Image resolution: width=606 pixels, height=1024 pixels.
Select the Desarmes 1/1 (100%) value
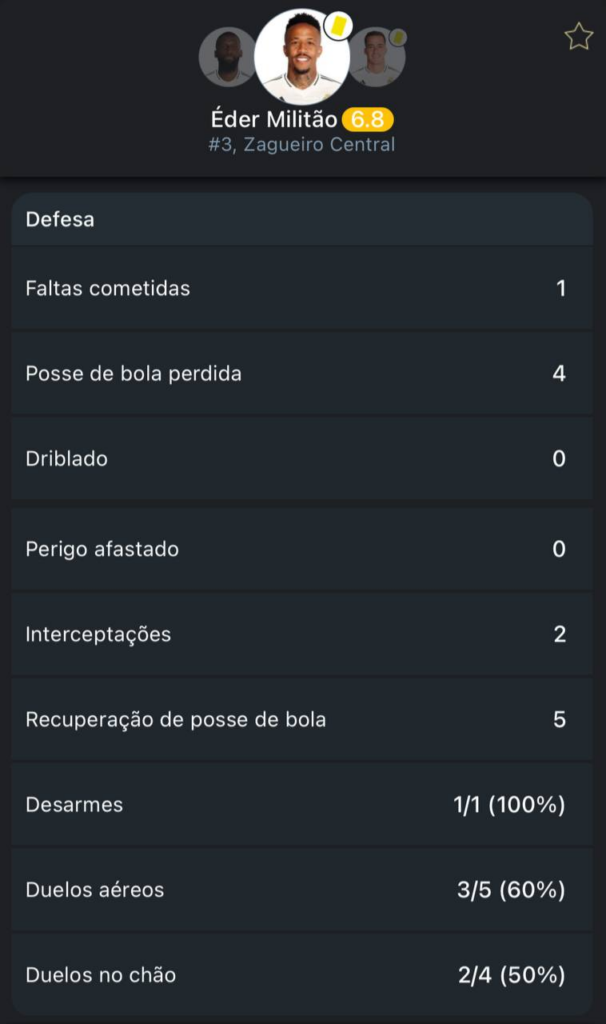510,805
